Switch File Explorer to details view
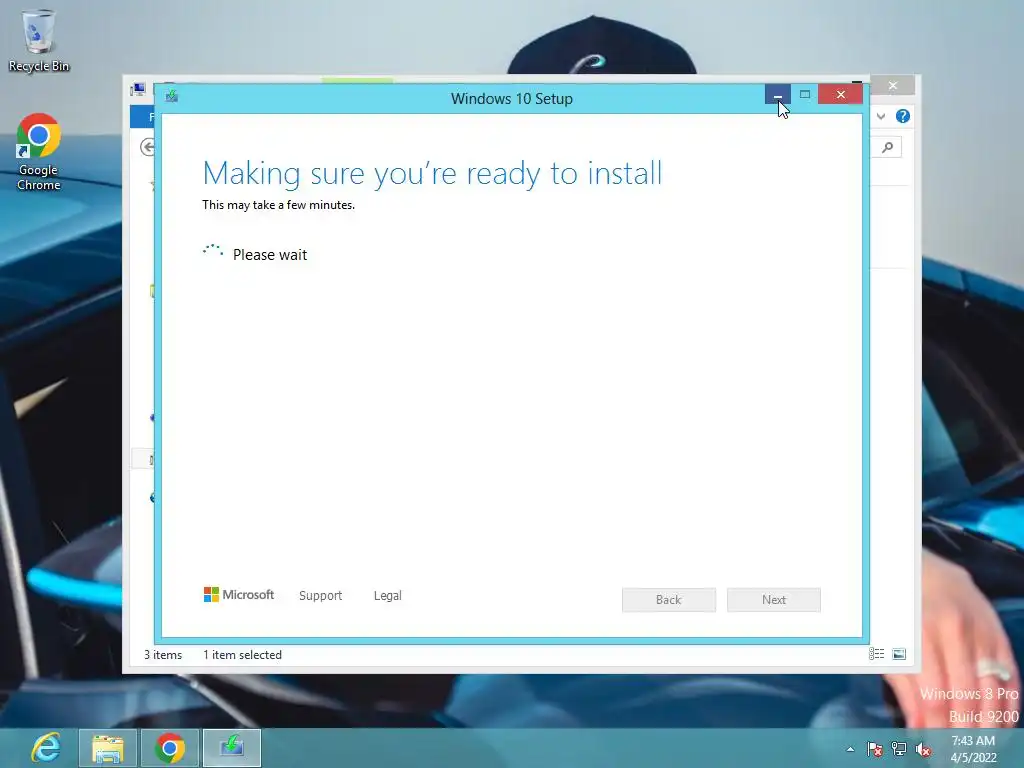This screenshot has height=768, width=1024. click(876, 654)
